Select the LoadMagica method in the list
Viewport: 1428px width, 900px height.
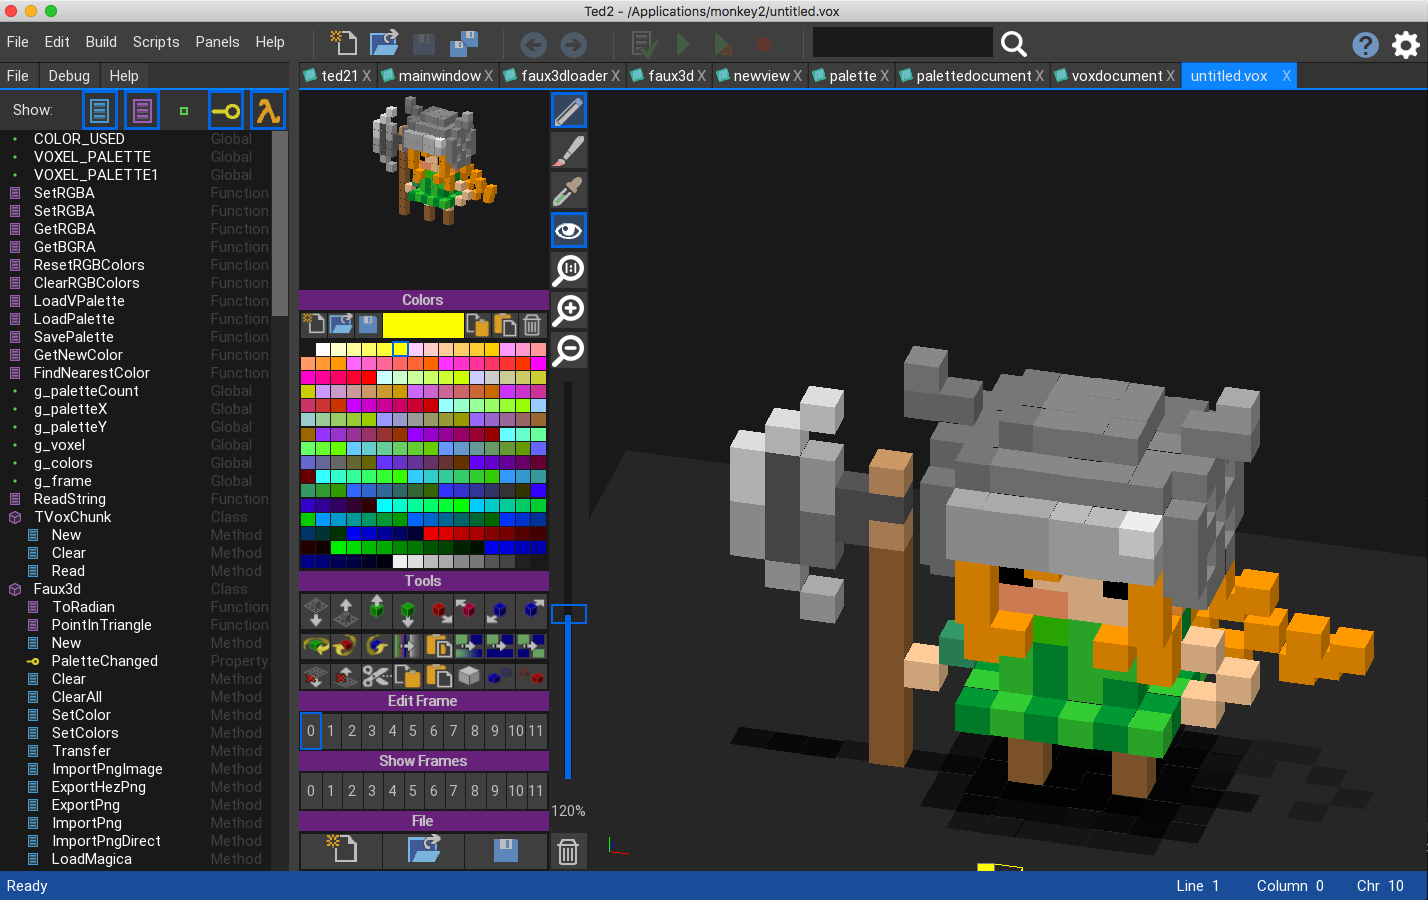pyautogui.click(x=91, y=859)
